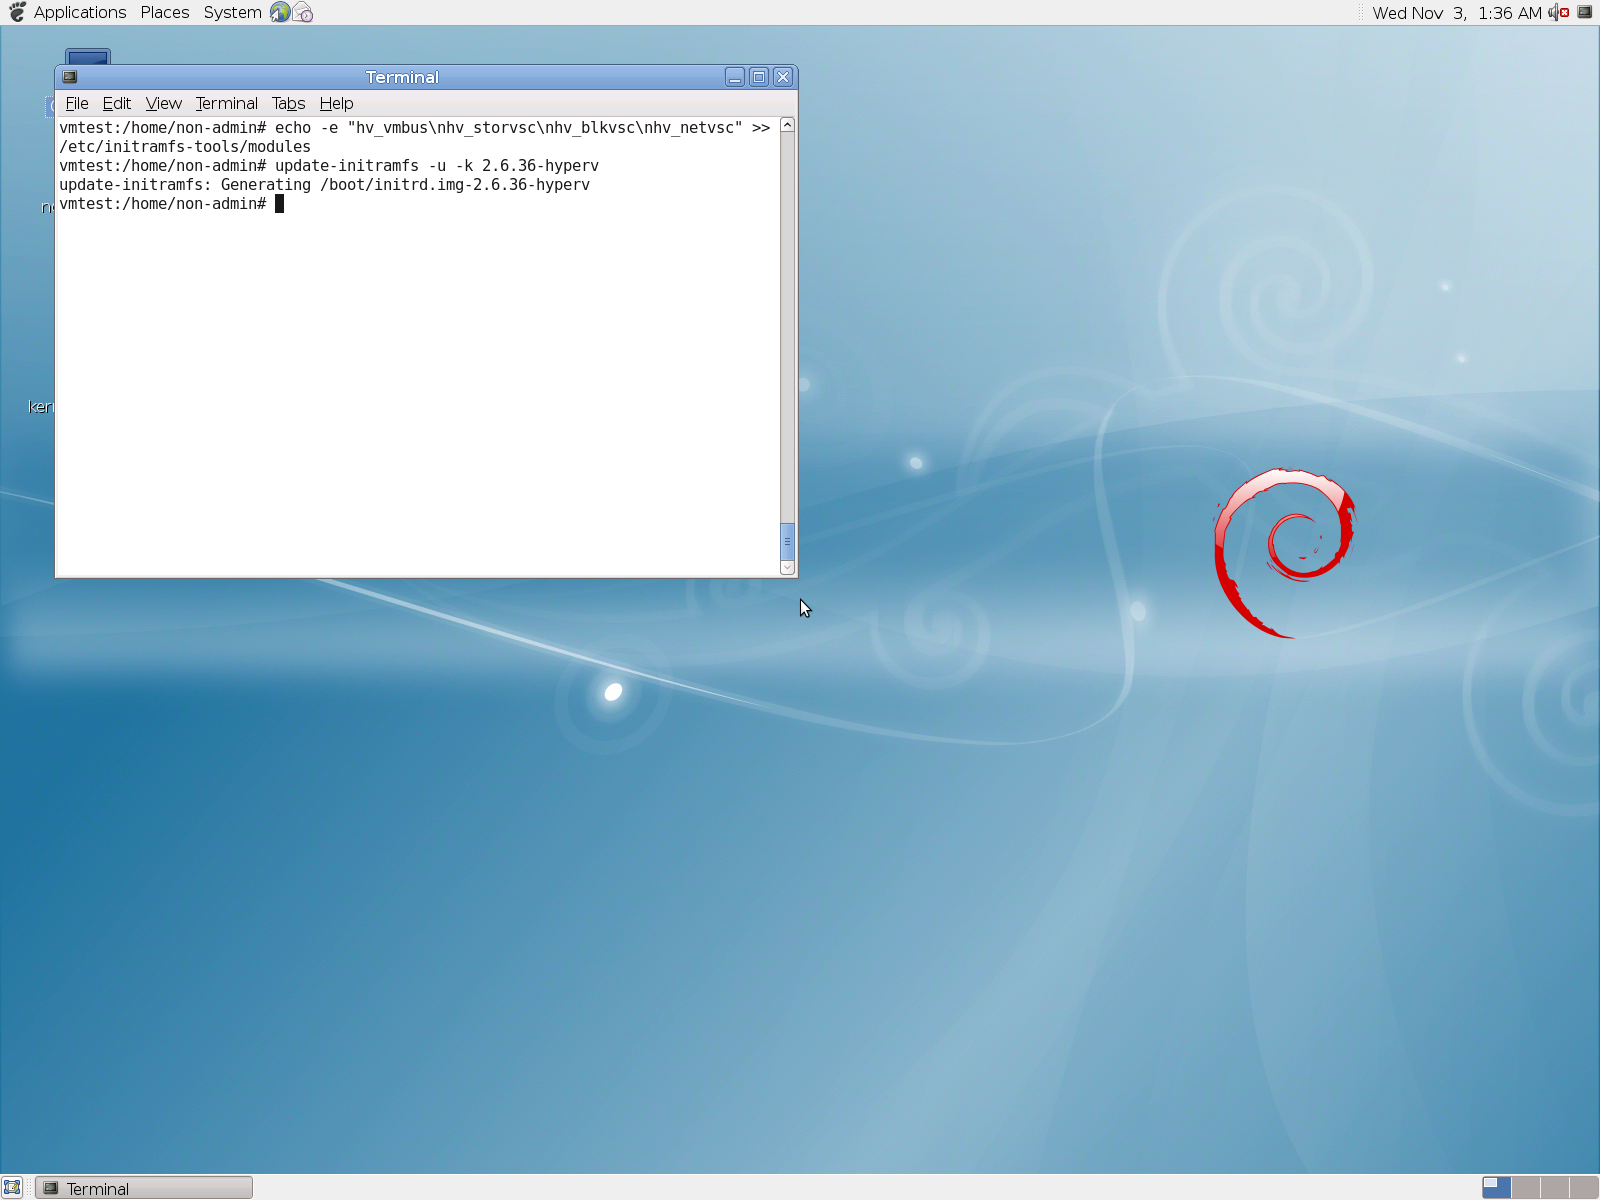Open the Terminal window menu icon in titlebar
Screen dimensions: 1600x1200
tap(70, 77)
